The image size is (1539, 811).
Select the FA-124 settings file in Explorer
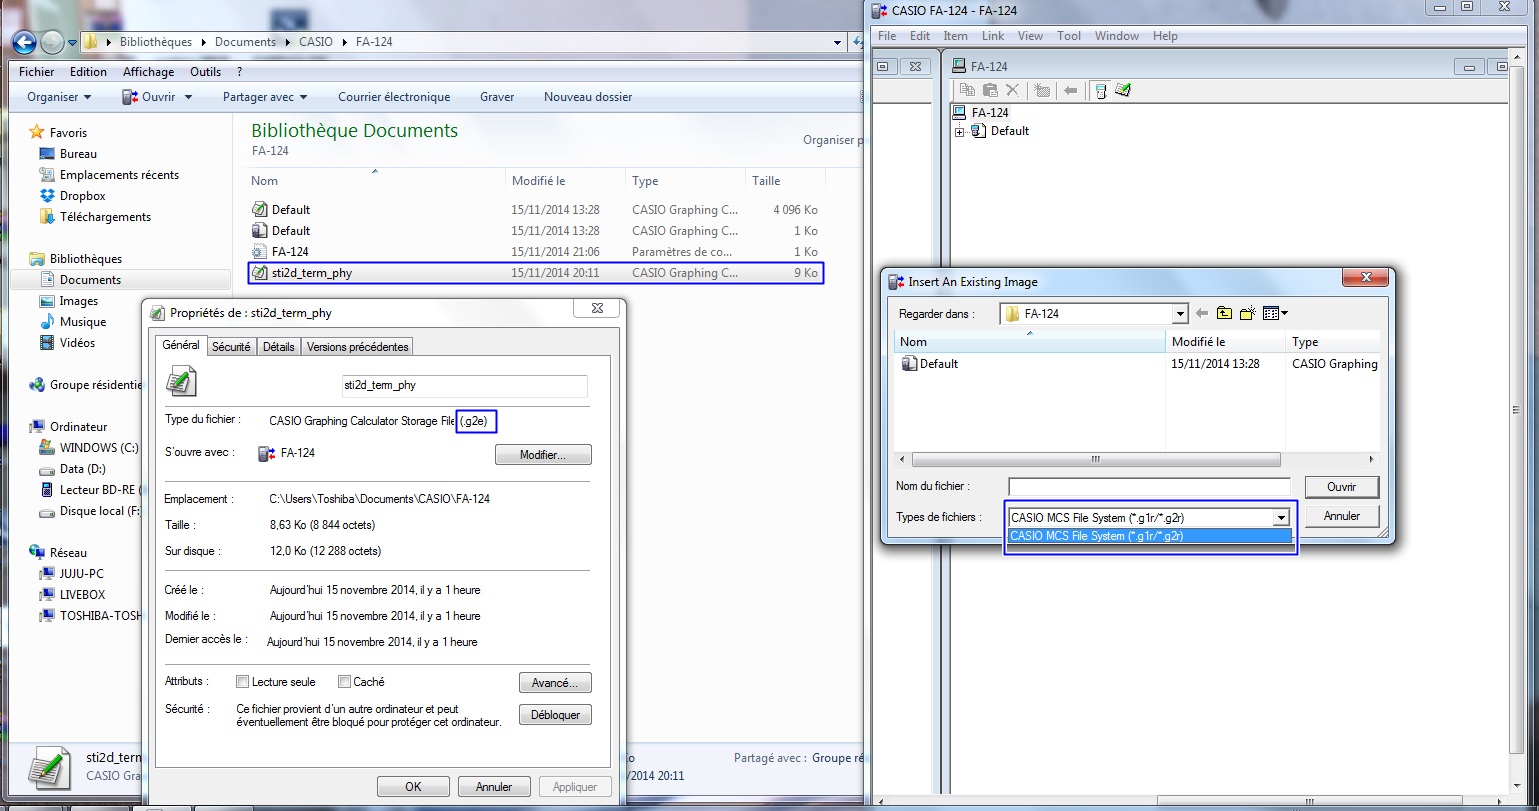coord(535,252)
